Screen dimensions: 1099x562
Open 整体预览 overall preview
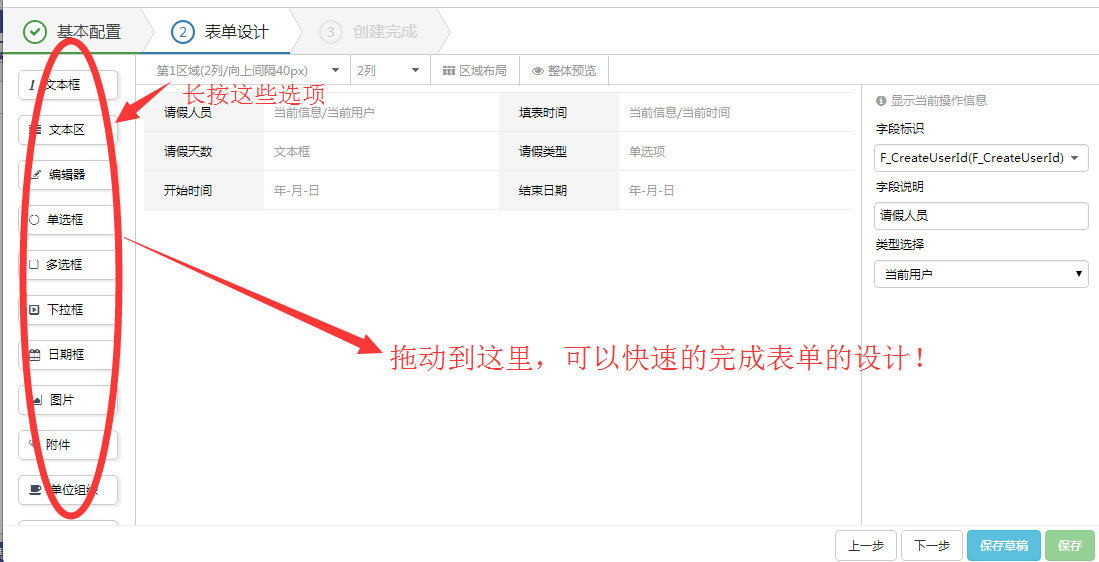tap(564, 71)
